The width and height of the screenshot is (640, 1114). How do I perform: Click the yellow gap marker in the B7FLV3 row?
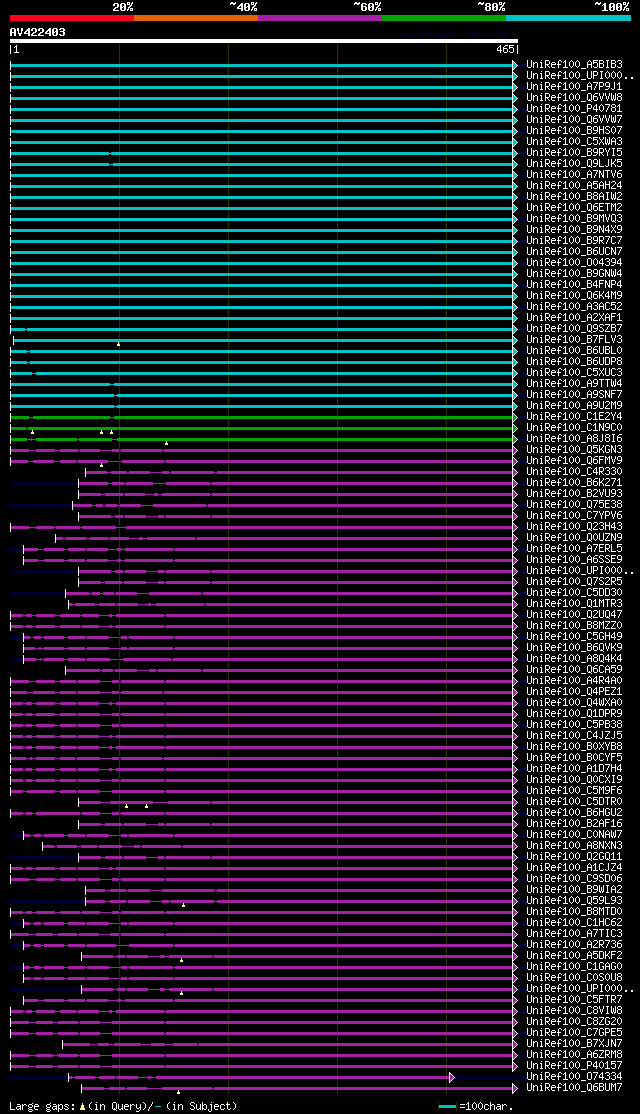[119, 344]
